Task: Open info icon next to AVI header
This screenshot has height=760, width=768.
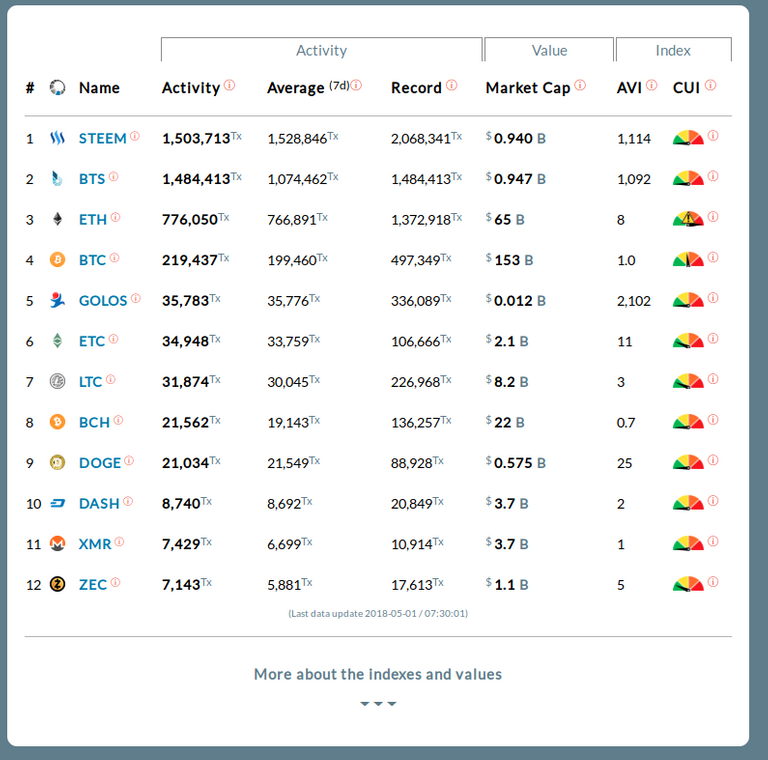Action: [651, 85]
